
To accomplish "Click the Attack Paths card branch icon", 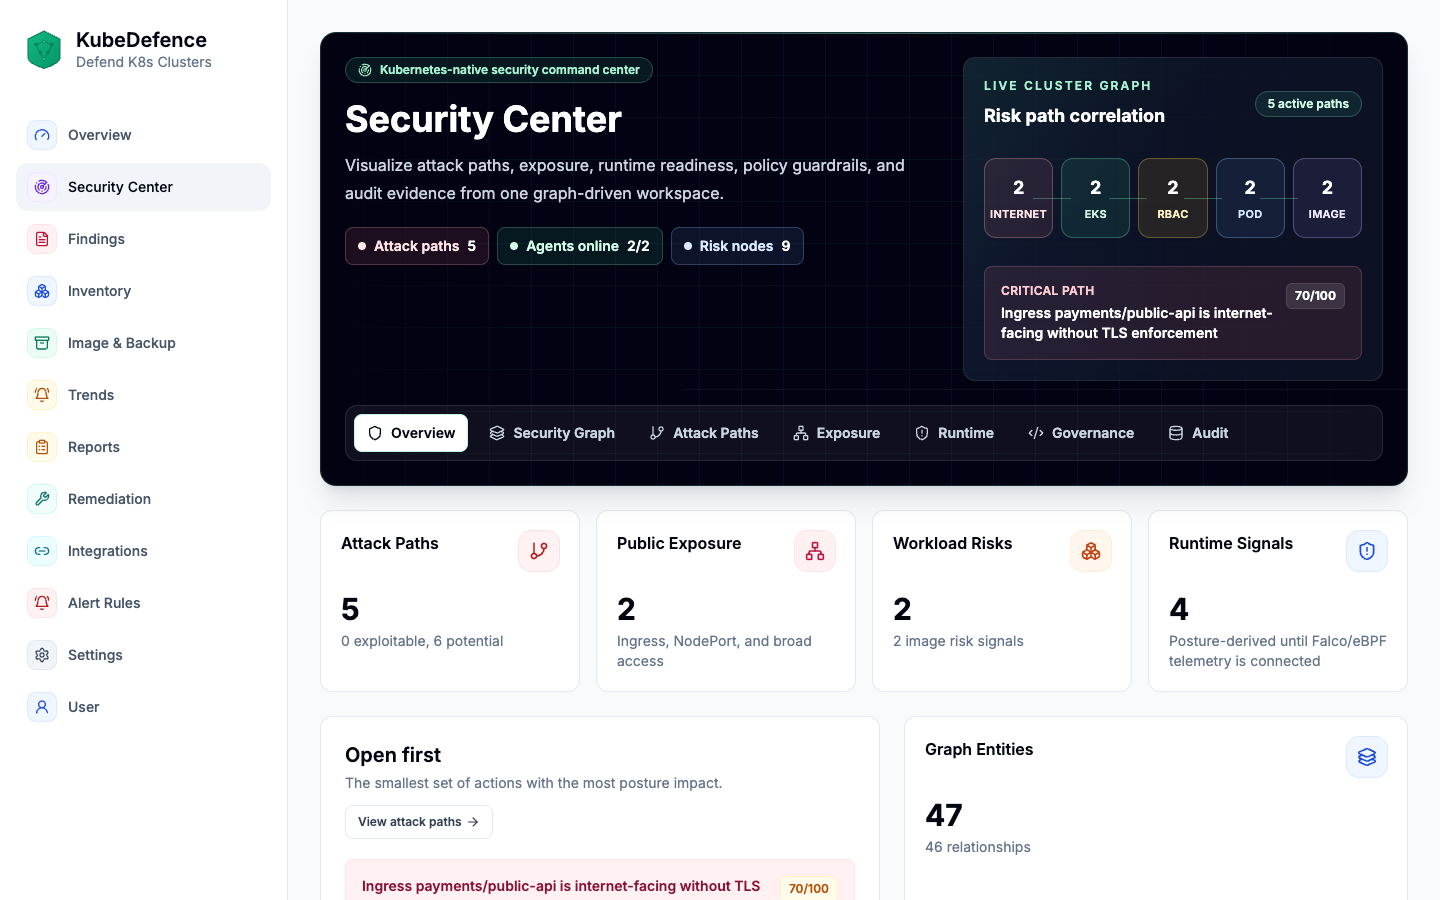I will click(539, 551).
